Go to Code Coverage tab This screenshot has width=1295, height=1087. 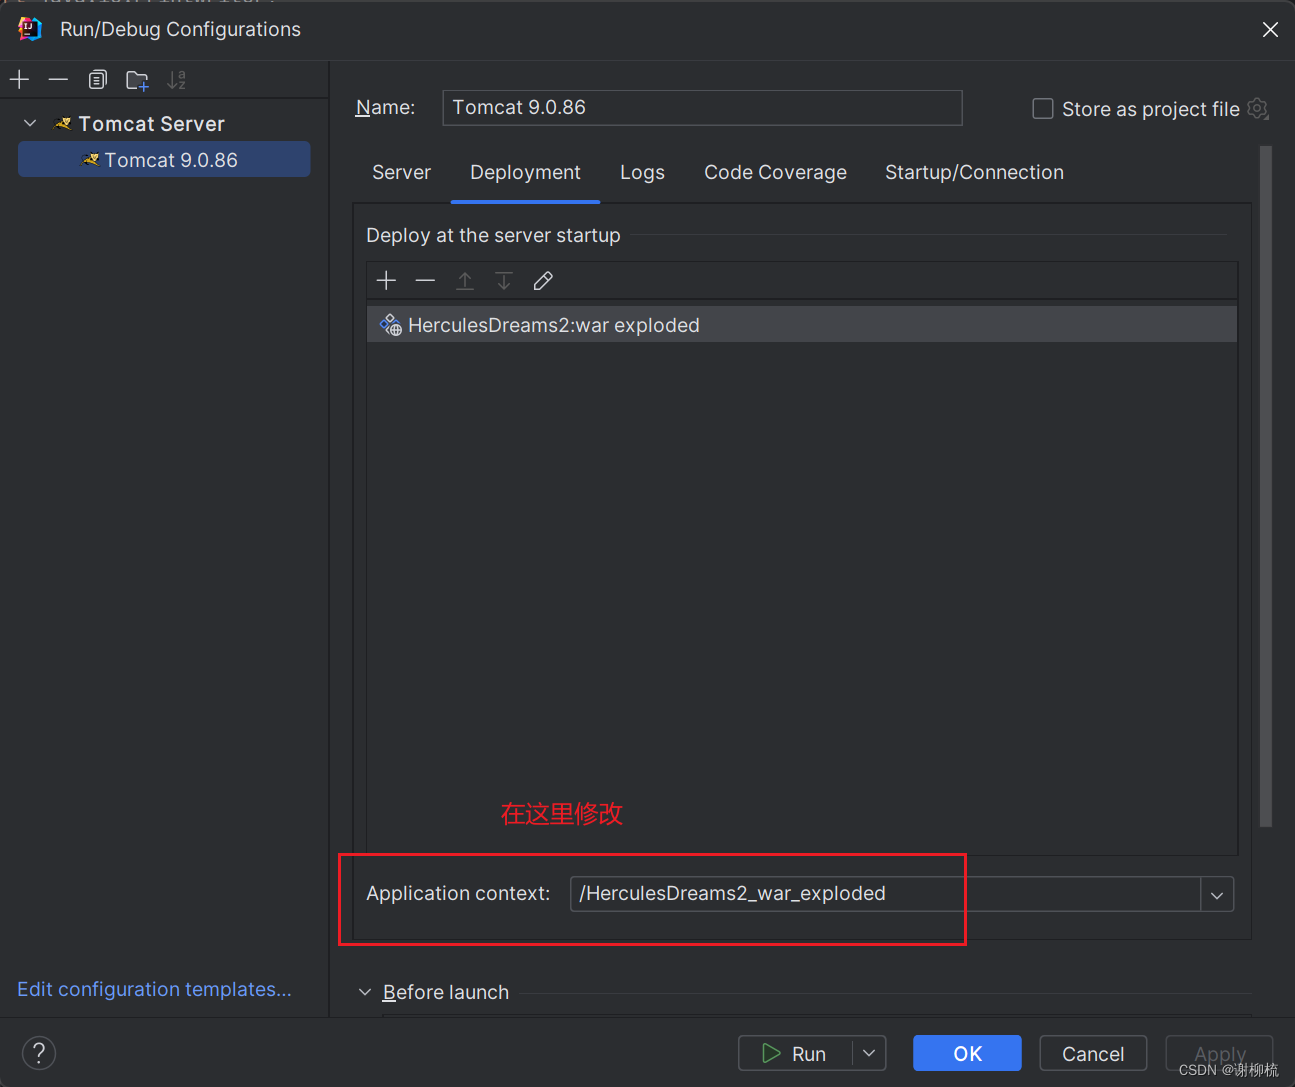(775, 172)
